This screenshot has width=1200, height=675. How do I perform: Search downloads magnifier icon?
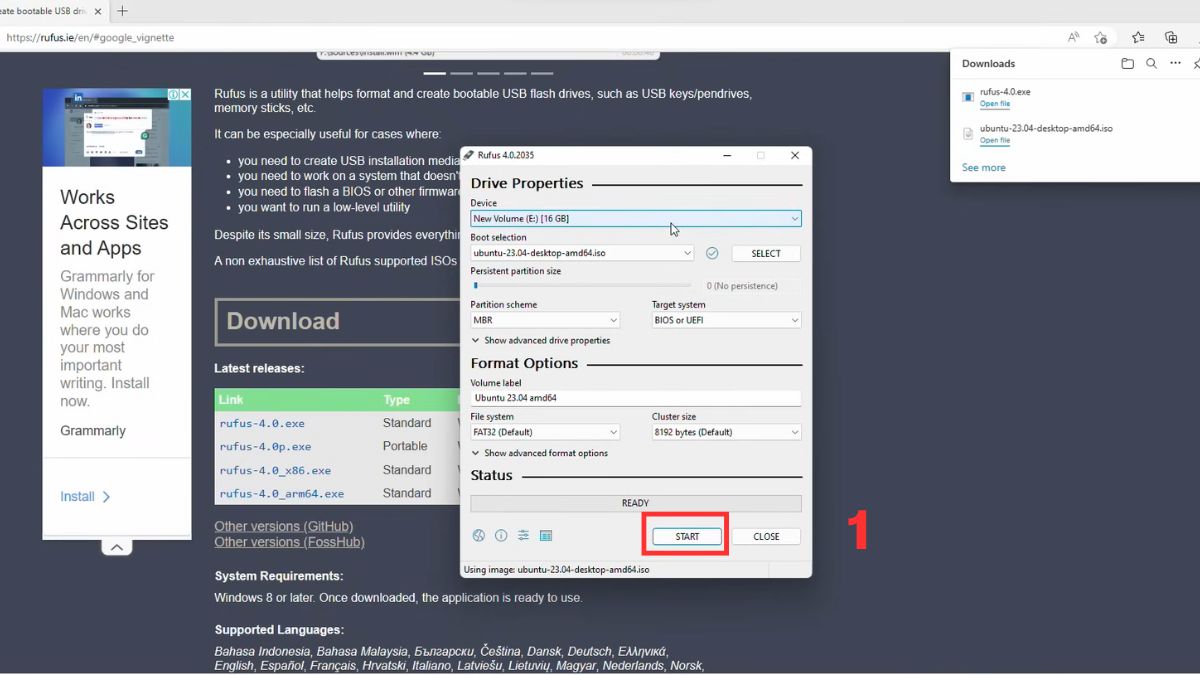point(1151,63)
